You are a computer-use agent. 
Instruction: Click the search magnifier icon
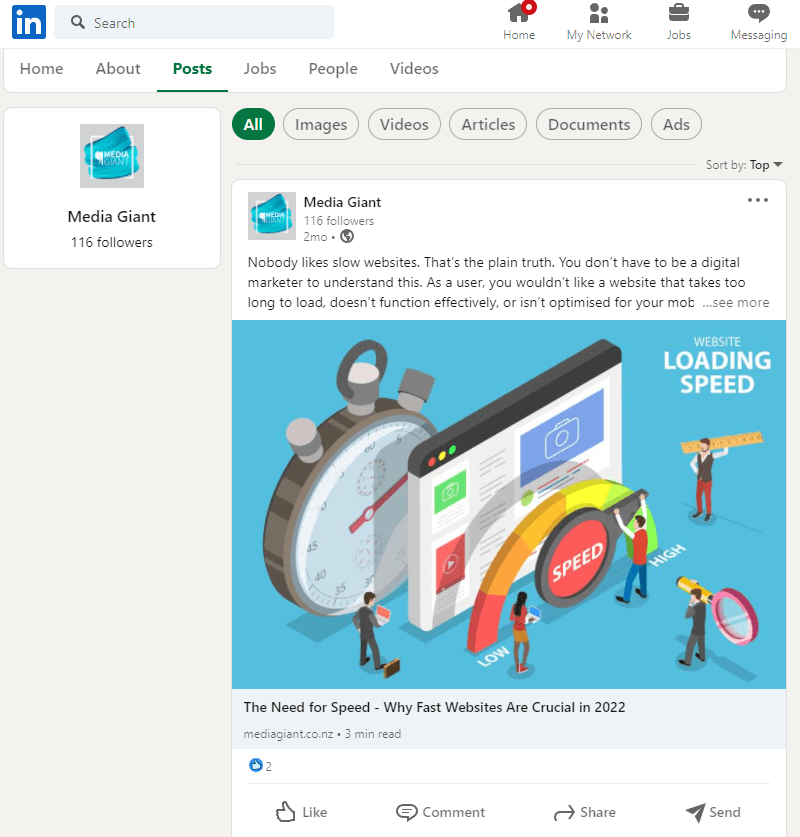[78, 22]
